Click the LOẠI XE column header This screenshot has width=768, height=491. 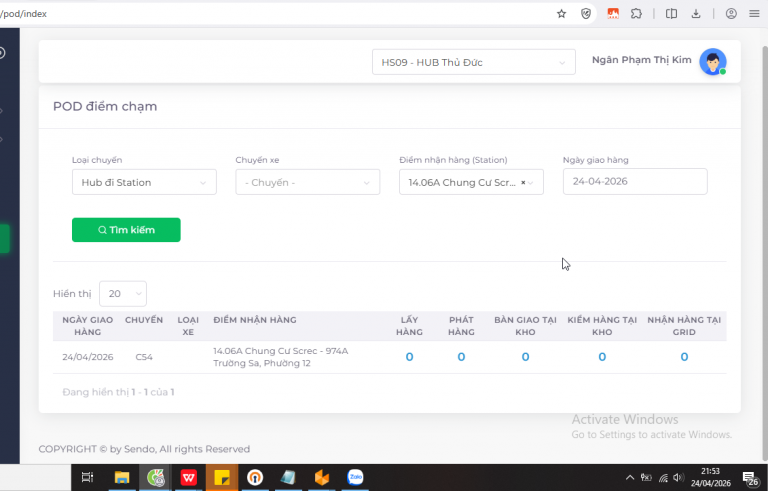[x=188, y=326]
